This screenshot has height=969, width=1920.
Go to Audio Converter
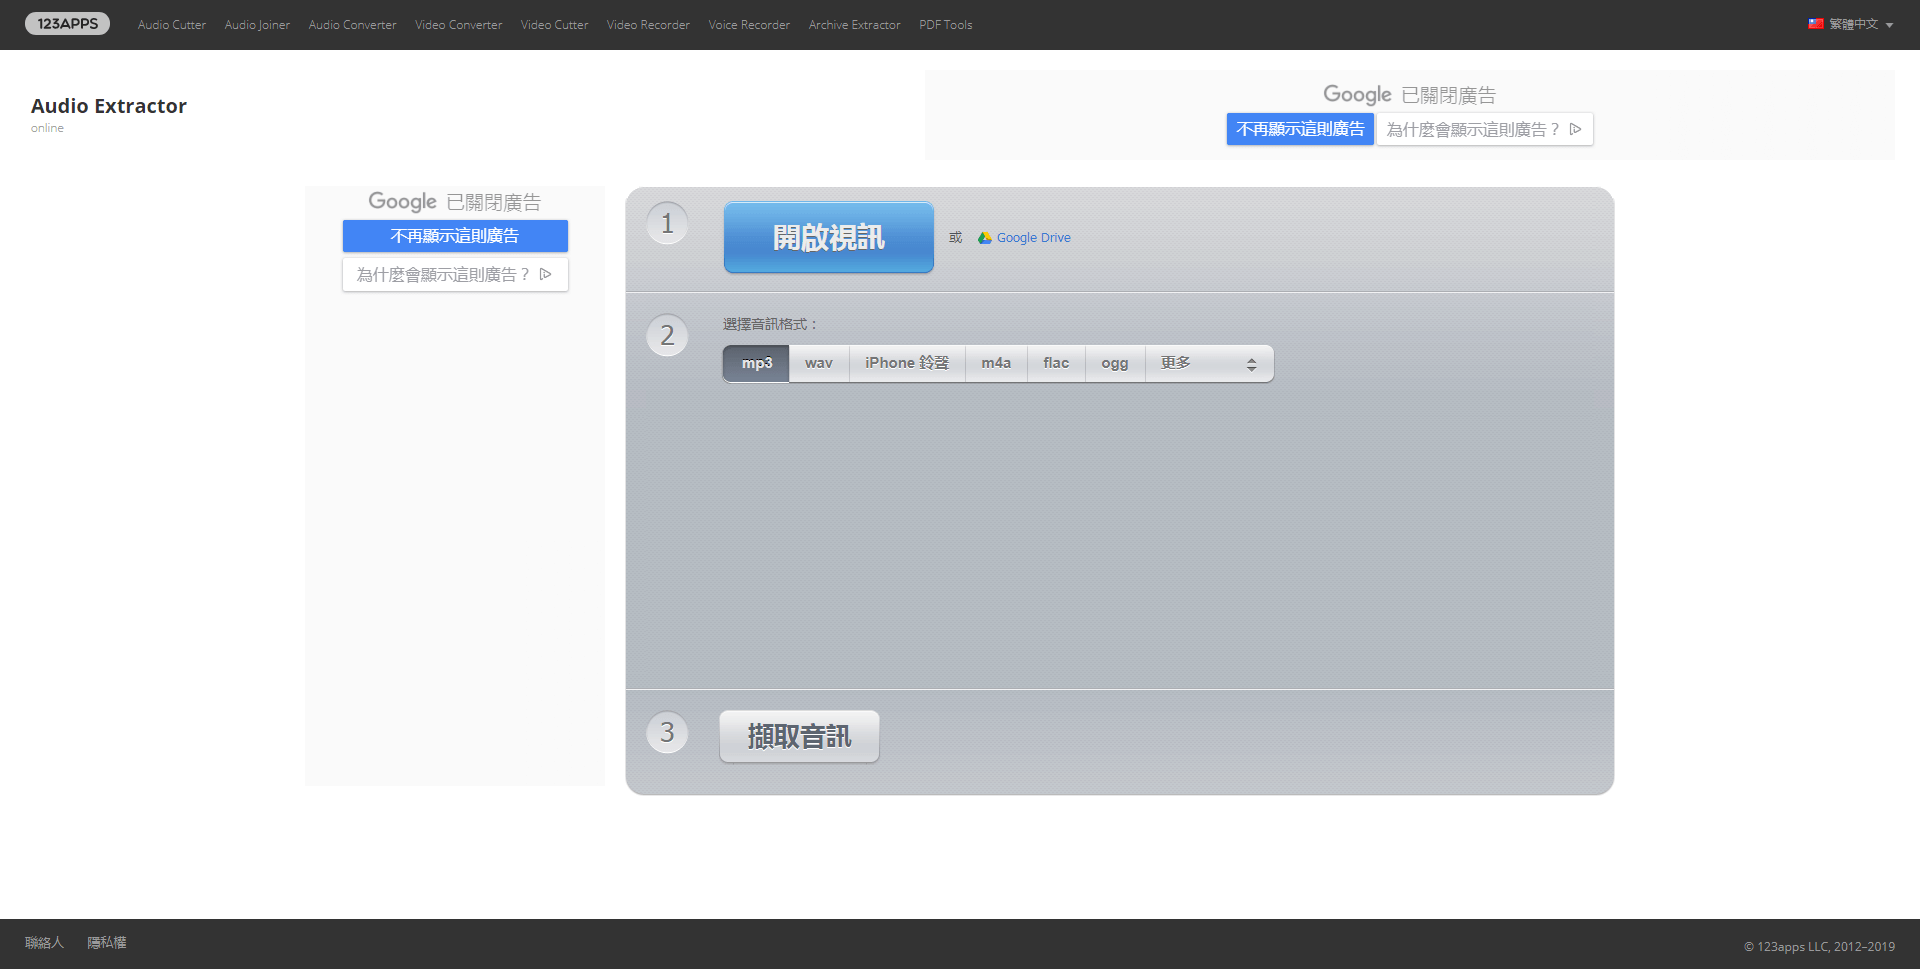(352, 25)
